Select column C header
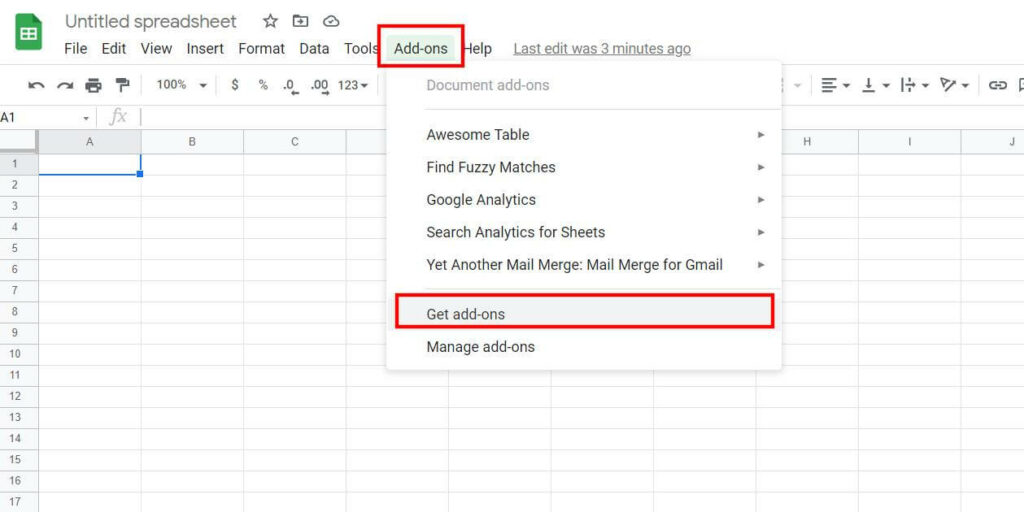Image resolution: width=1024 pixels, height=512 pixels. click(295, 142)
